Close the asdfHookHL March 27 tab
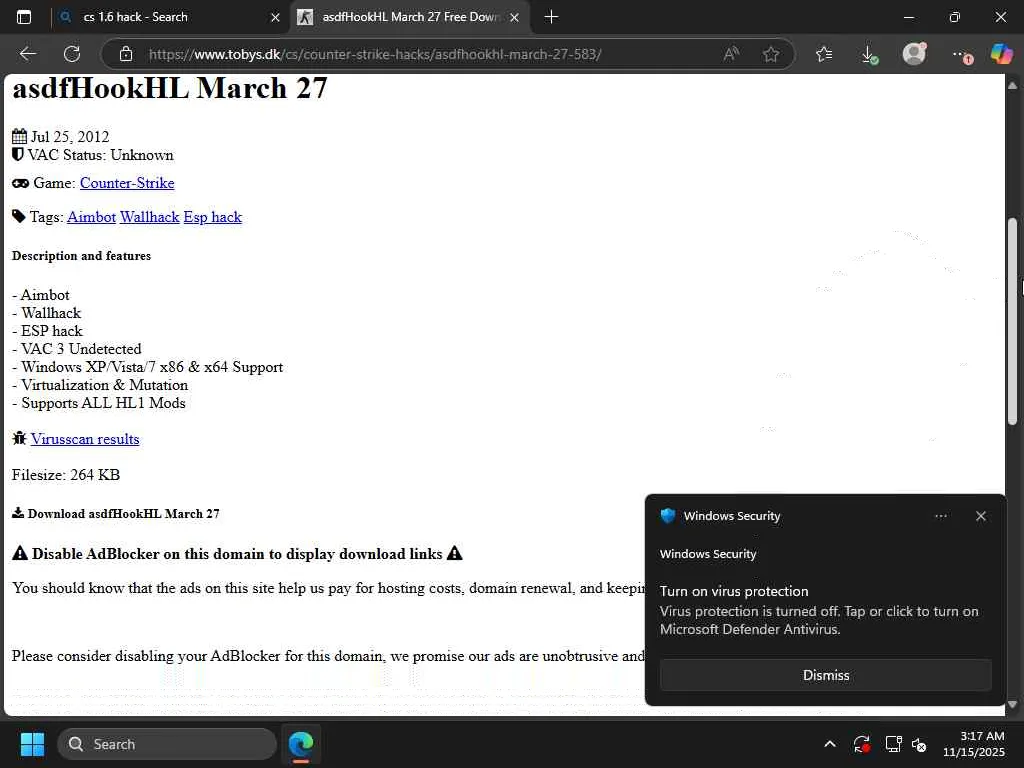Image resolution: width=1024 pixels, height=768 pixels. point(515,18)
